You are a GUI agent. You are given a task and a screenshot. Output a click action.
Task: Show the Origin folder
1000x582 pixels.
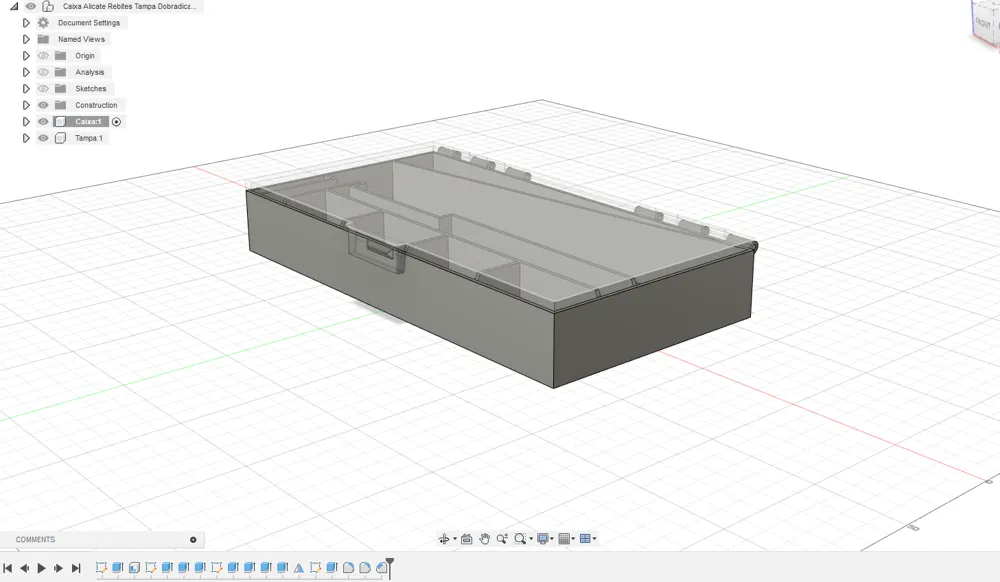click(x=43, y=55)
